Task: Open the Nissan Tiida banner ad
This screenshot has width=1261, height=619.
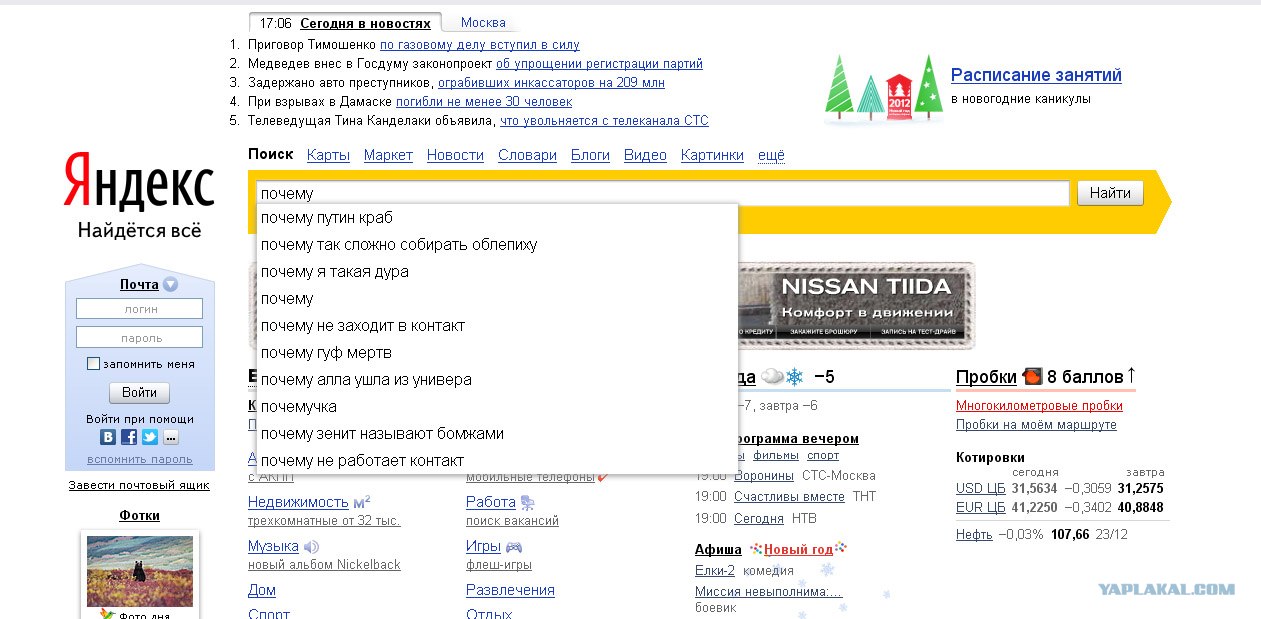Action: click(x=856, y=305)
